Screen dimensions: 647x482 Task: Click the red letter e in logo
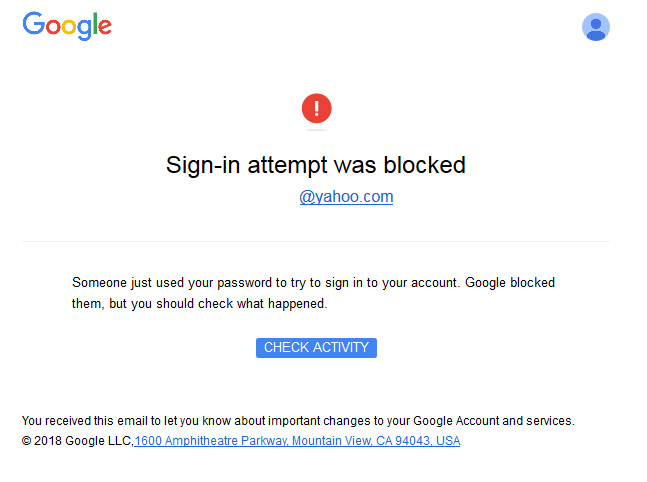[105, 26]
